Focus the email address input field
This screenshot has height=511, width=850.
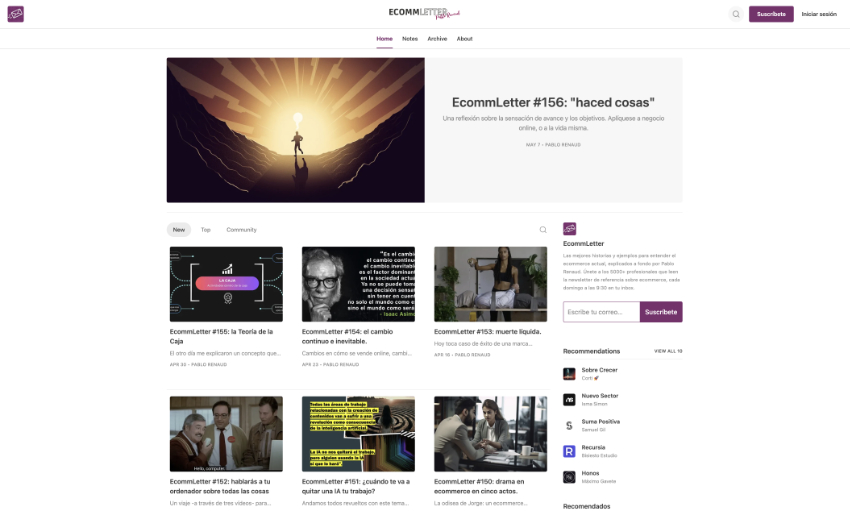point(601,312)
